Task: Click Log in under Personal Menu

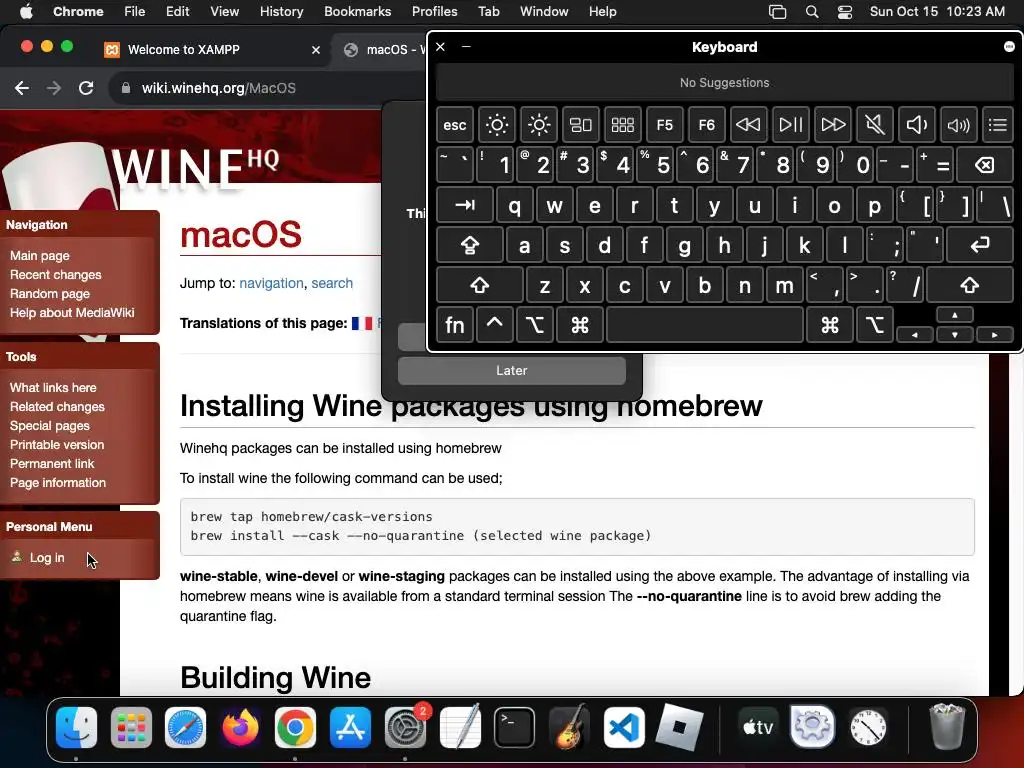Action: click(47, 558)
